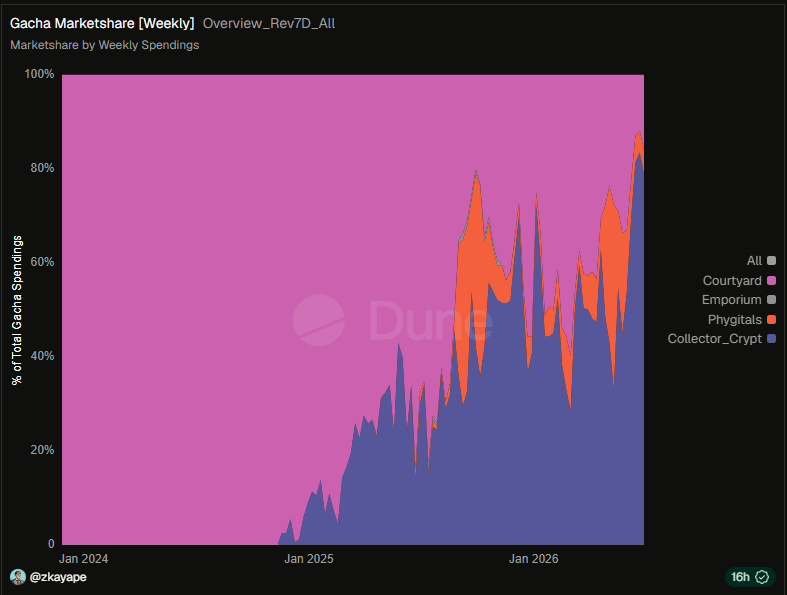The height and width of the screenshot is (595, 787).
Task: Click the % of Total Gacha Spendings axis title
Action: click(18, 310)
